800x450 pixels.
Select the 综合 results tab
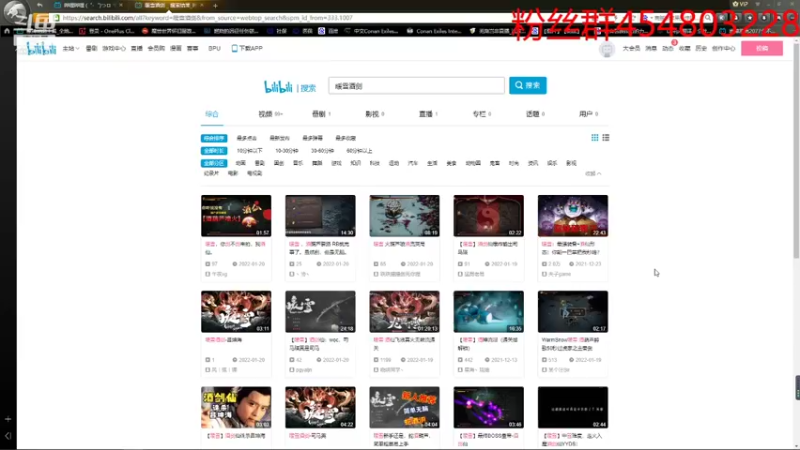pos(212,114)
